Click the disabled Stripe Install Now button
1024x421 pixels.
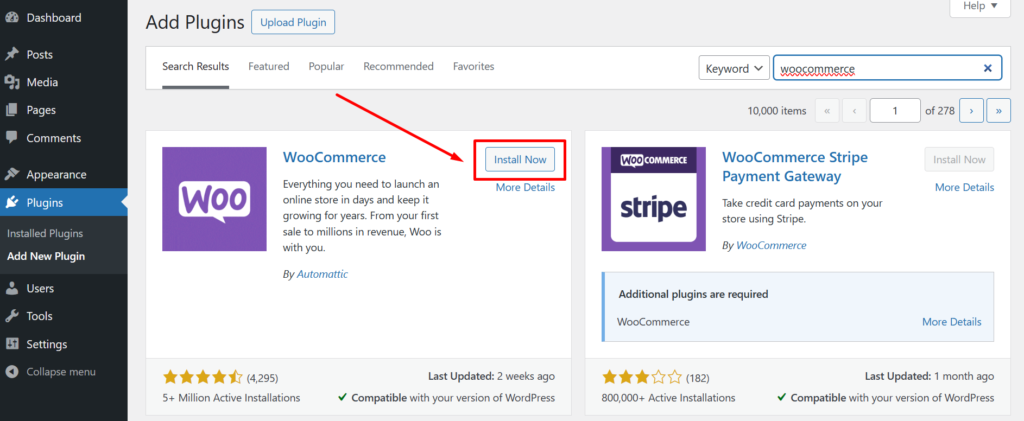point(959,159)
